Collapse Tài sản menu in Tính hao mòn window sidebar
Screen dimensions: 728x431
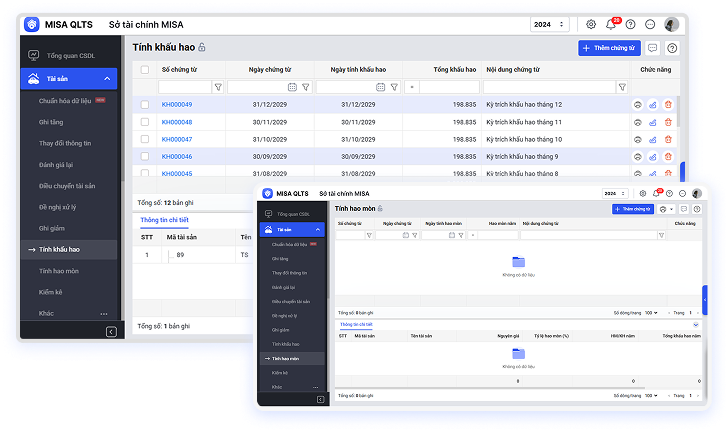(x=318, y=229)
